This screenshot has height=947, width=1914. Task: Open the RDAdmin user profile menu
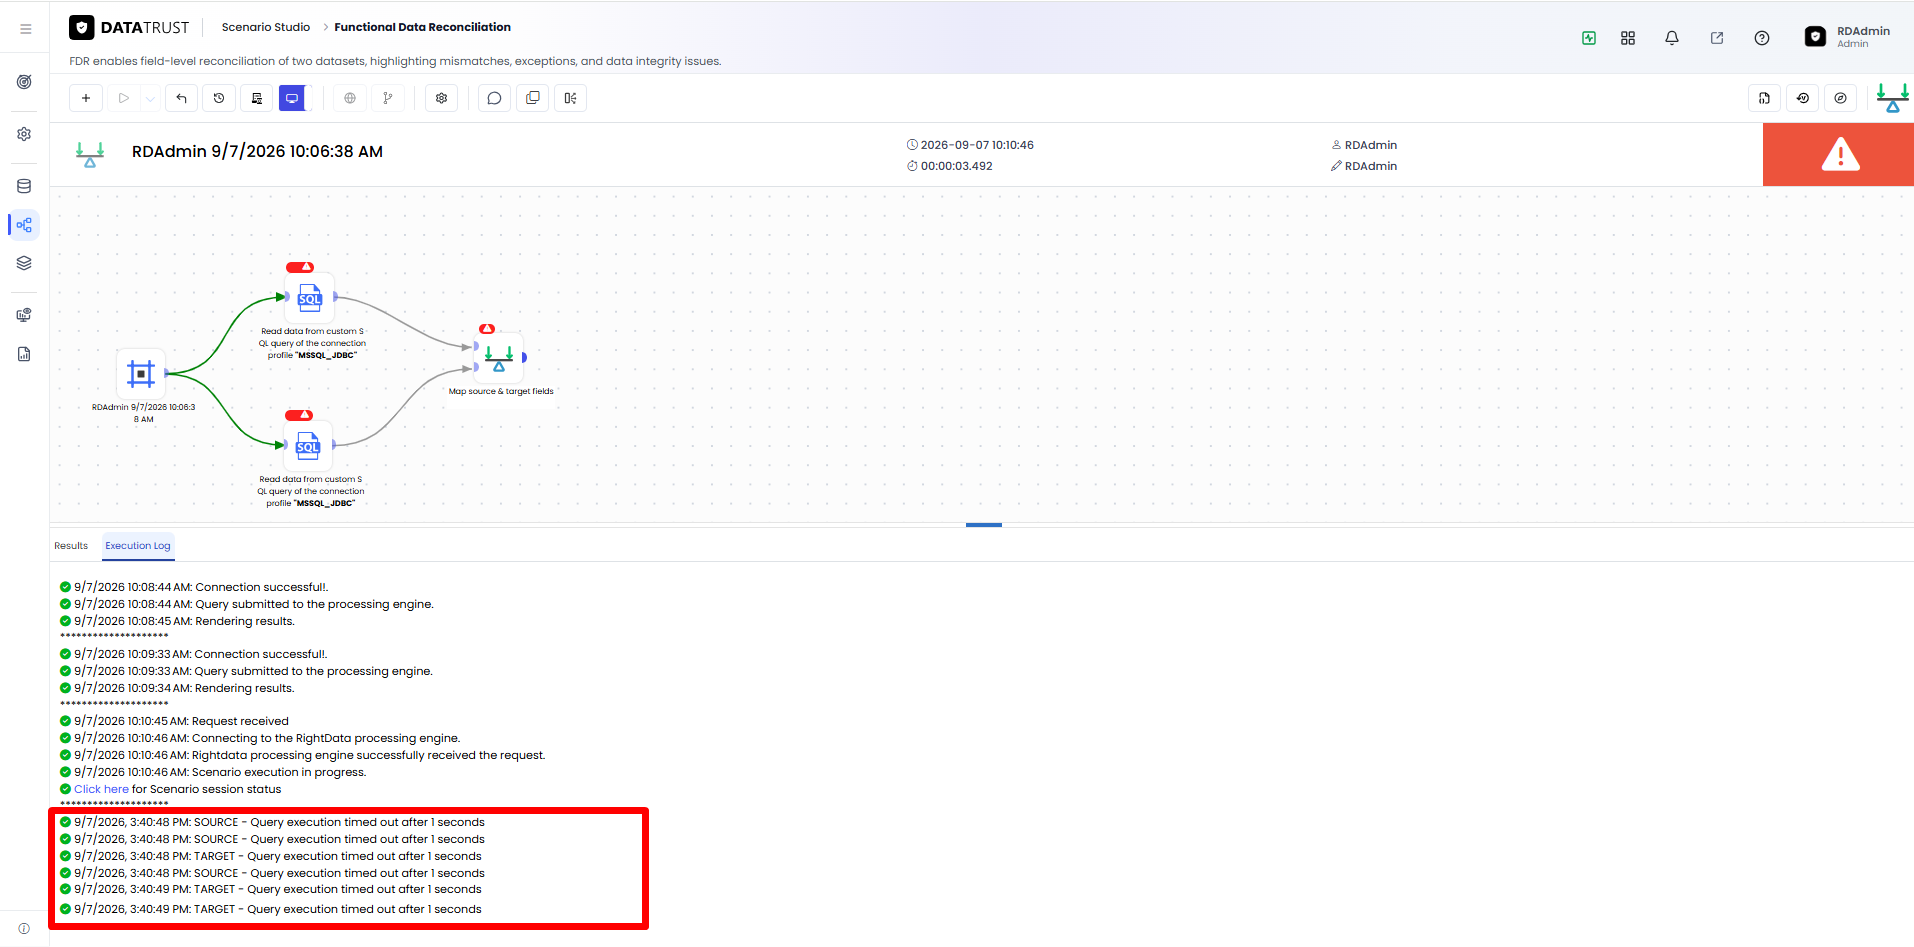pyautogui.click(x=1848, y=37)
